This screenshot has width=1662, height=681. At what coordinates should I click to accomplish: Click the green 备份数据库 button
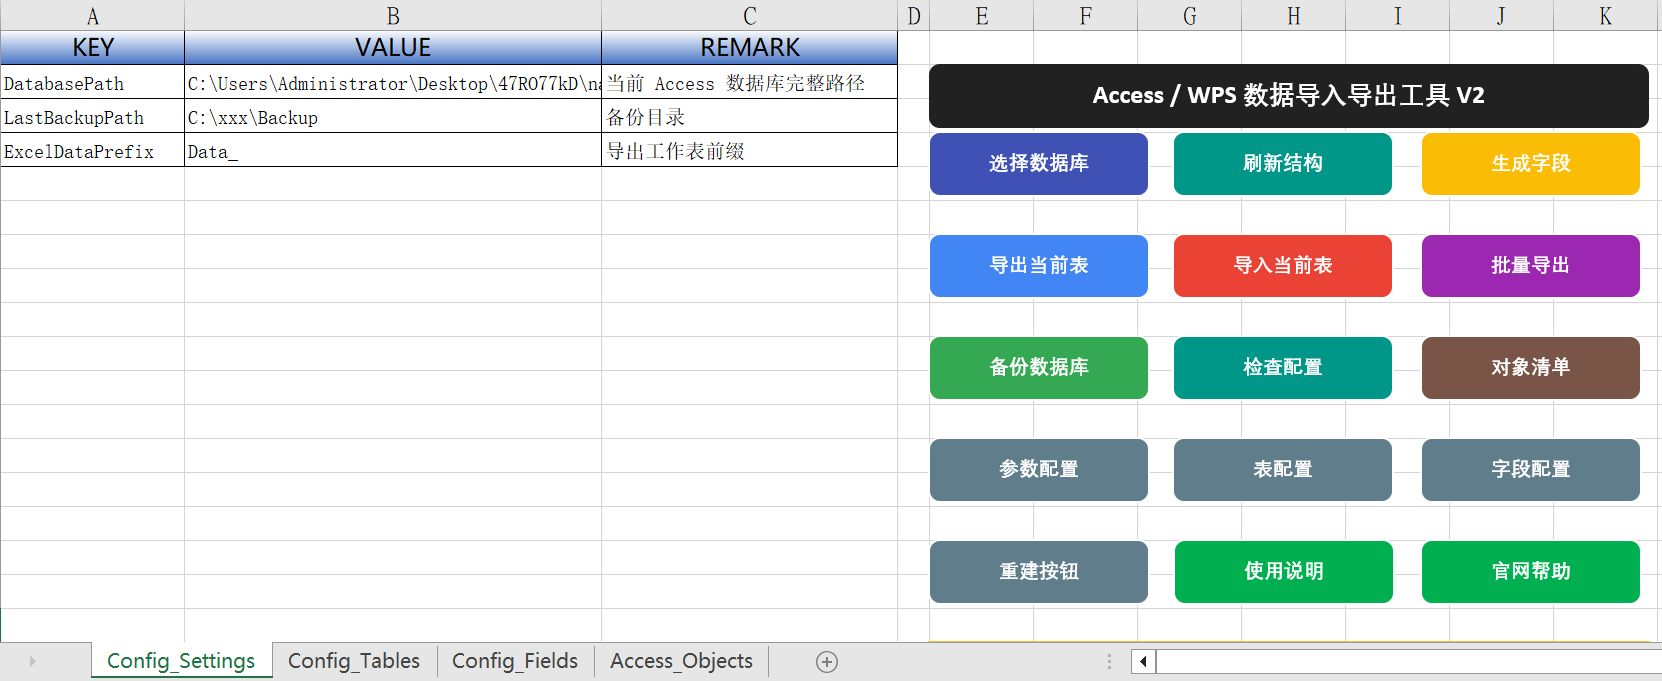(x=1038, y=368)
